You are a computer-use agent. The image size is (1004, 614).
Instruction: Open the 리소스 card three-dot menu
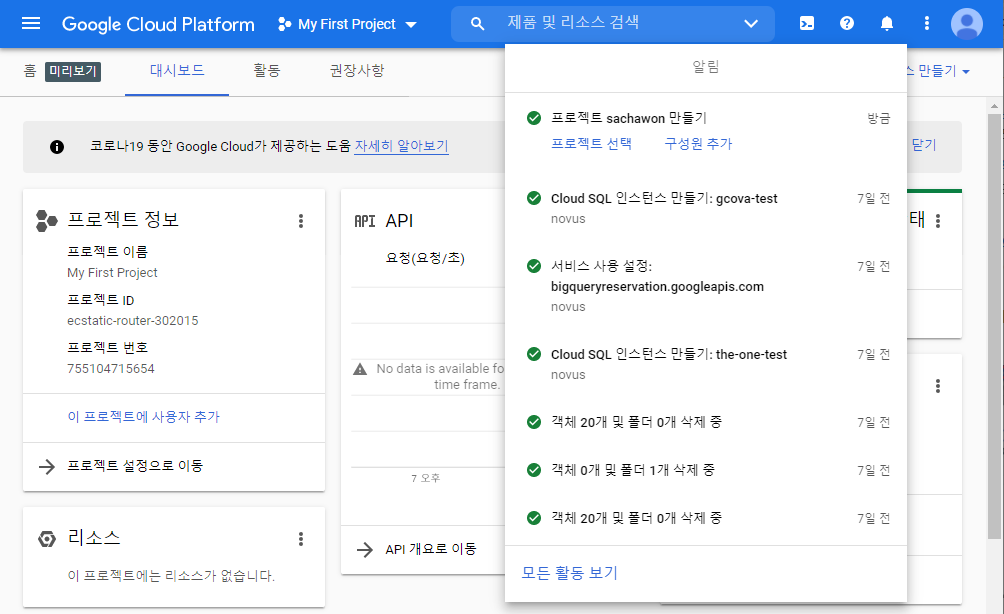[x=300, y=539]
